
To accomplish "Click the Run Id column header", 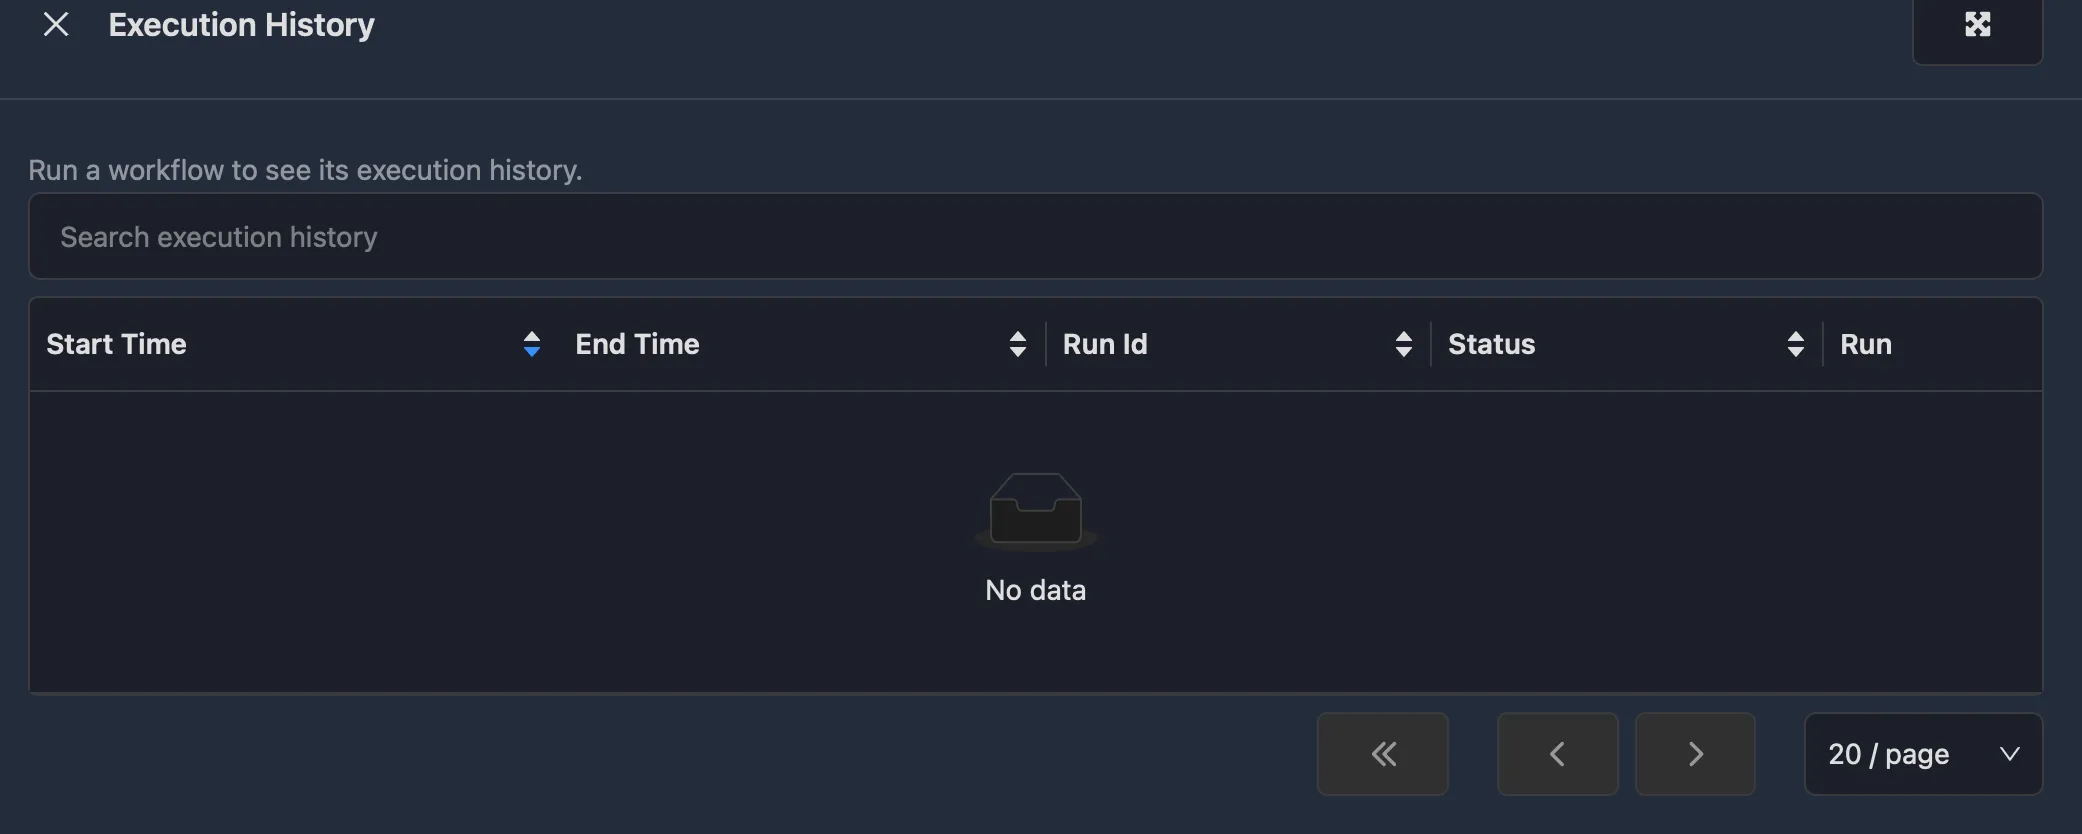I will tap(1238, 344).
